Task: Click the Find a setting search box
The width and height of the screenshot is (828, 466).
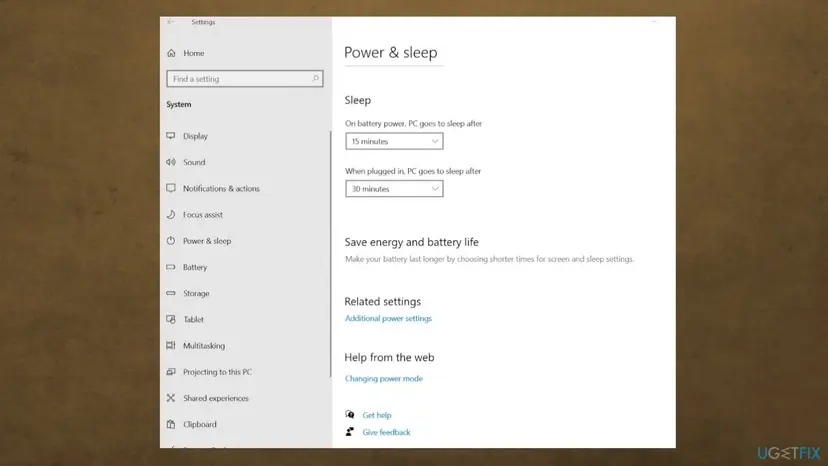Action: pyautogui.click(x=244, y=79)
